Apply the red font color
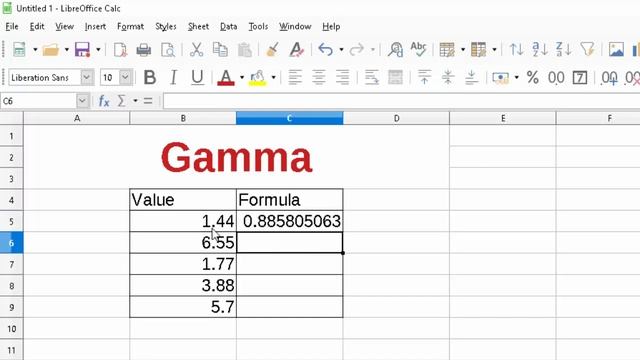Screen dimensions: 640x360 pos(226,78)
